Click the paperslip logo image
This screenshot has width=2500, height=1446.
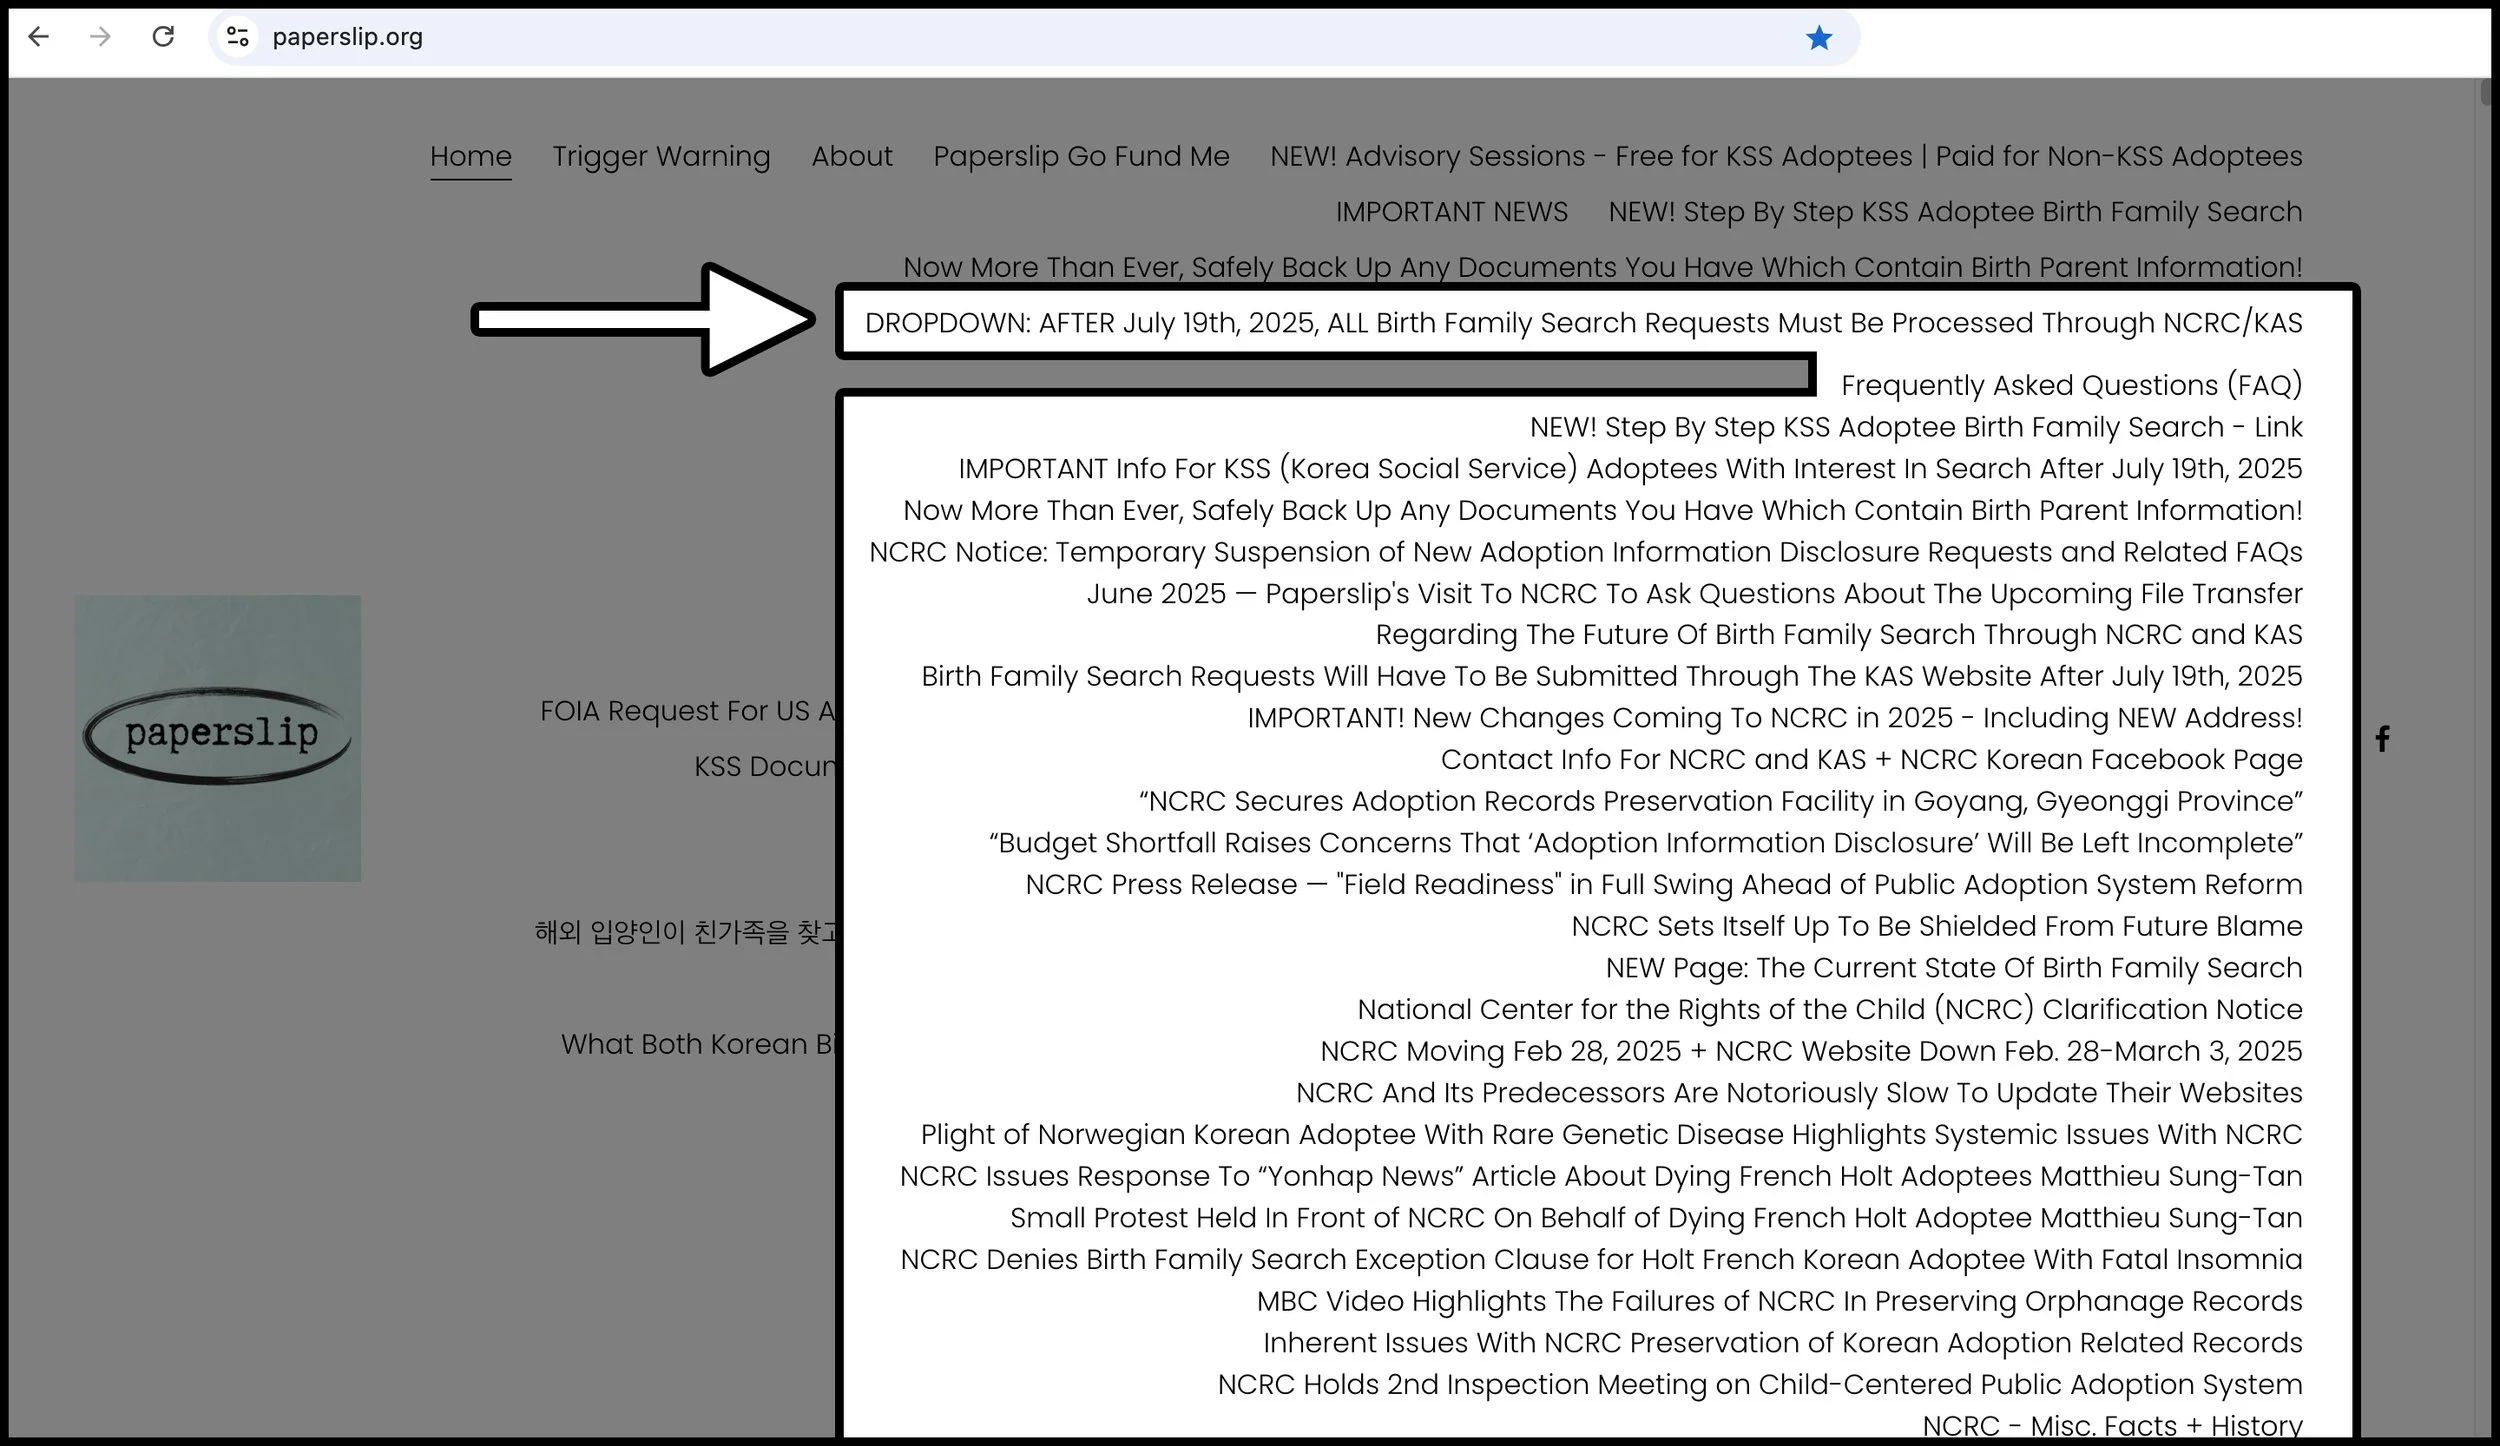pos(218,738)
